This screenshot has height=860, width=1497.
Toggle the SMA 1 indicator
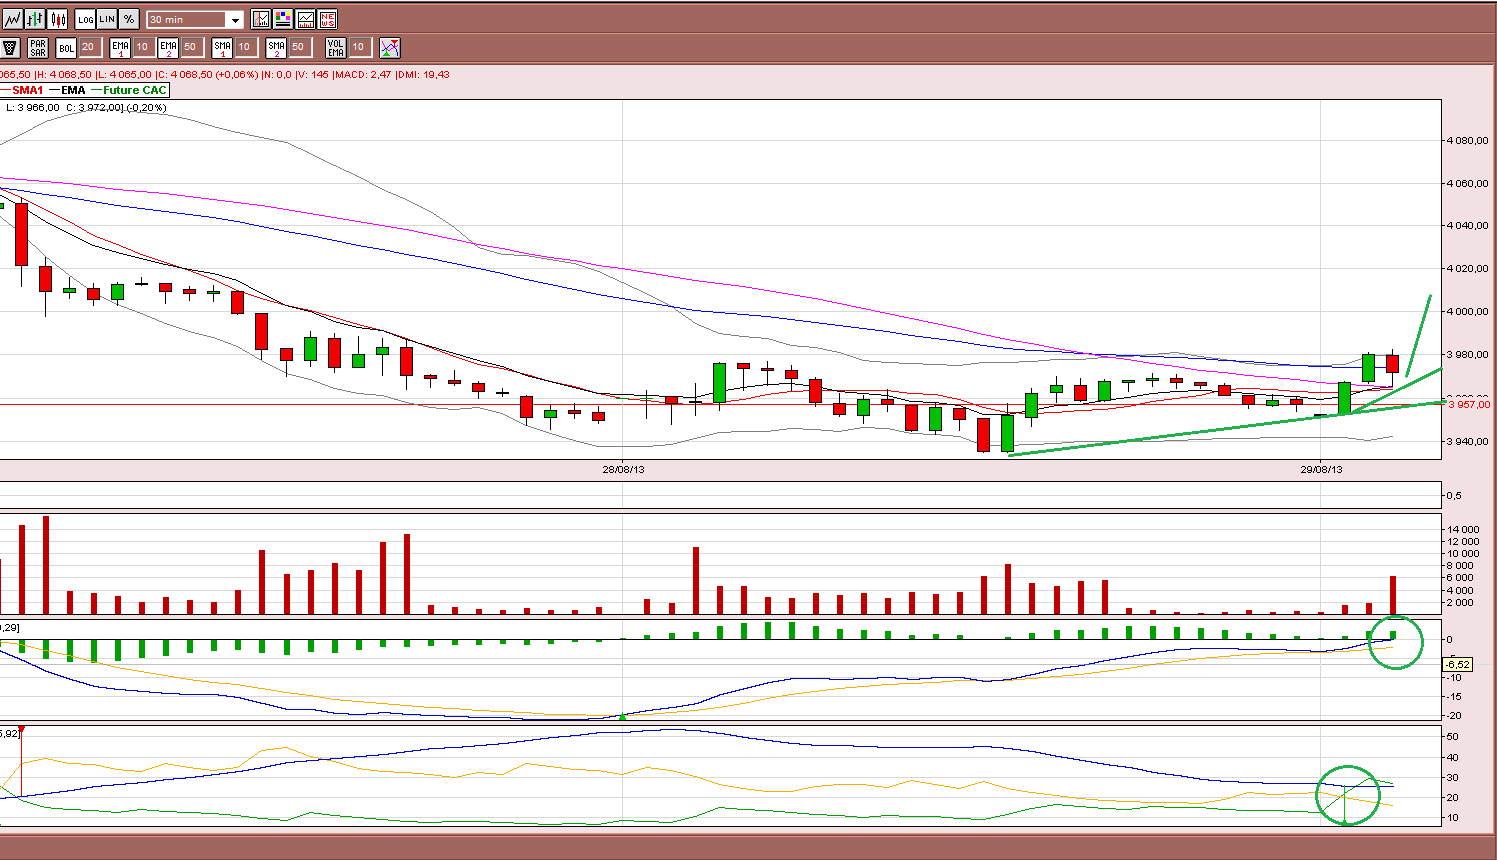222,47
